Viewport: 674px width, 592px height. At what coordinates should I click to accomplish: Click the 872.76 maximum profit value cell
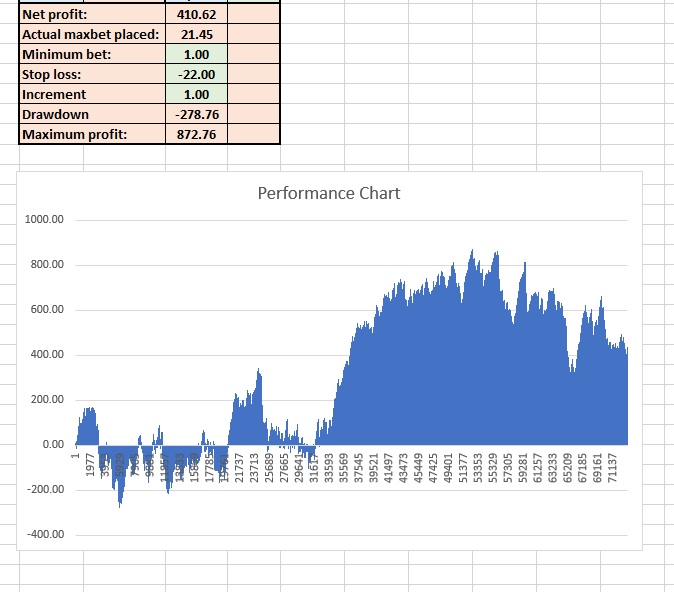(x=196, y=135)
